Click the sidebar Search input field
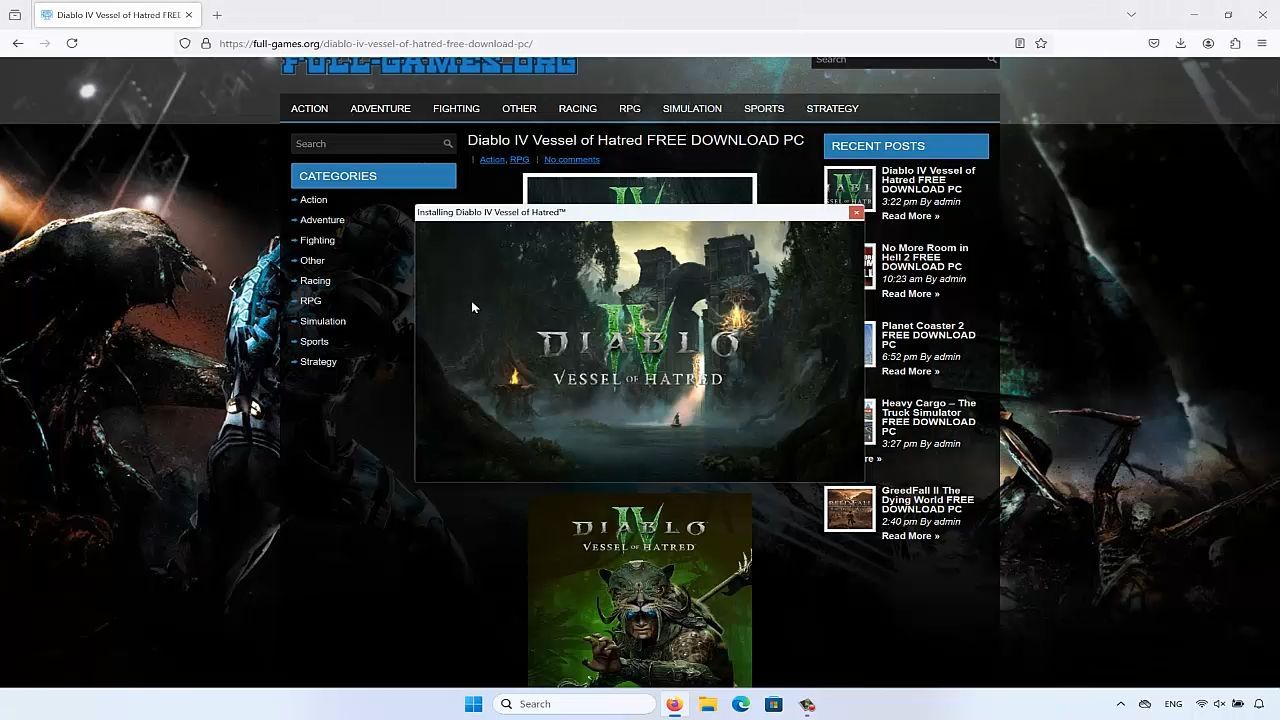Screen dimensions: 1280x720 tap(366, 144)
